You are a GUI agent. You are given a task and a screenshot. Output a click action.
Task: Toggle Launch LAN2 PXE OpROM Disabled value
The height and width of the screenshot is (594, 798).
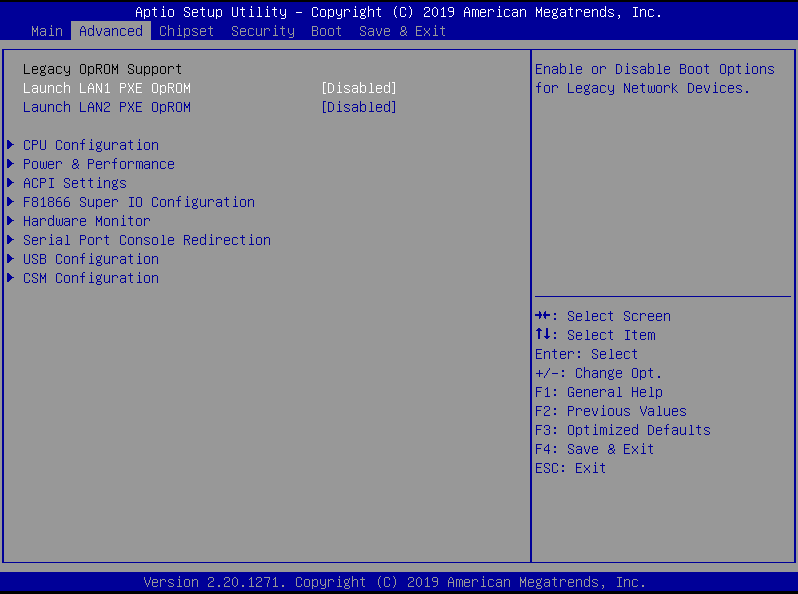358,107
